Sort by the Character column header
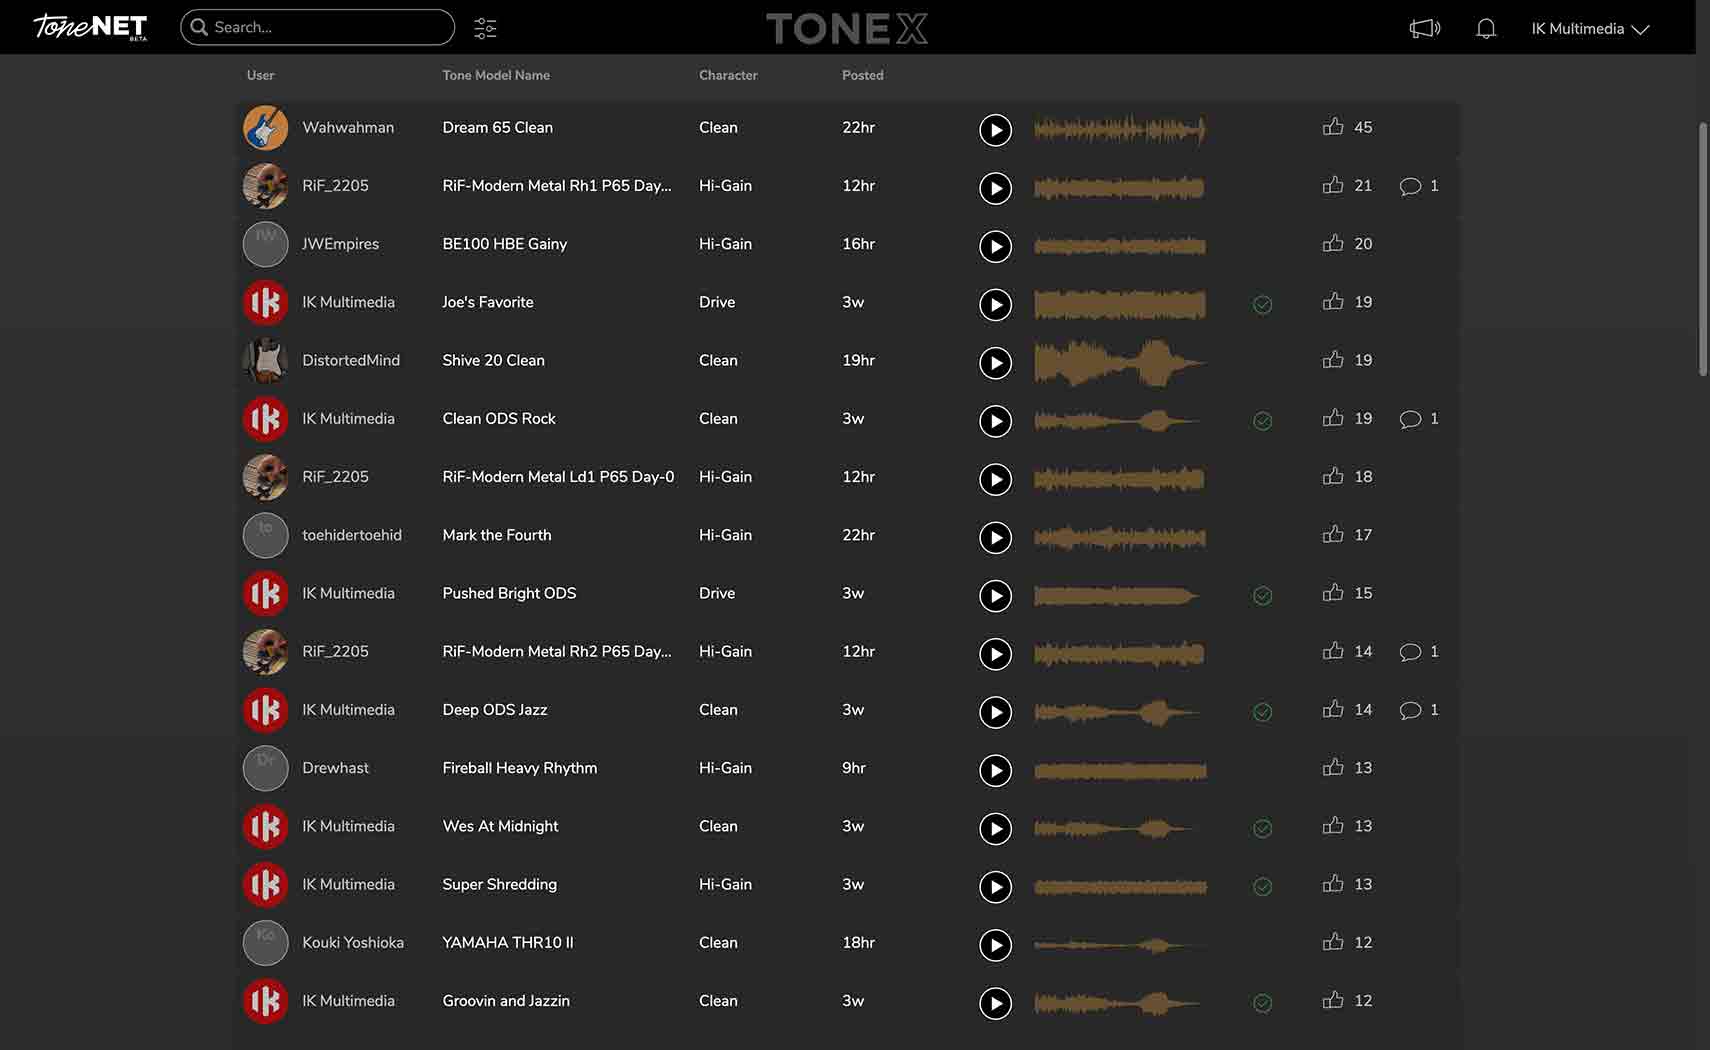Image resolution: width=1710 pixels, height=1050 pixels. click(x=728, y=75)
